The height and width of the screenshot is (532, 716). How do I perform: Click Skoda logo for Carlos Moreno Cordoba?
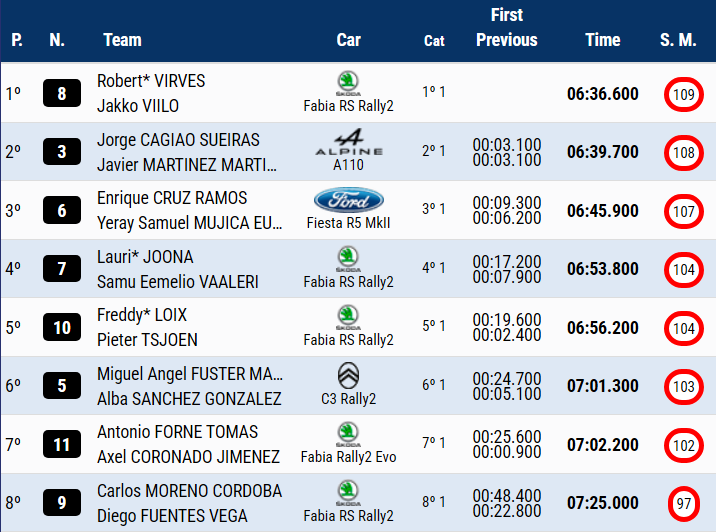pyautogui.click(x=348, y=492)
